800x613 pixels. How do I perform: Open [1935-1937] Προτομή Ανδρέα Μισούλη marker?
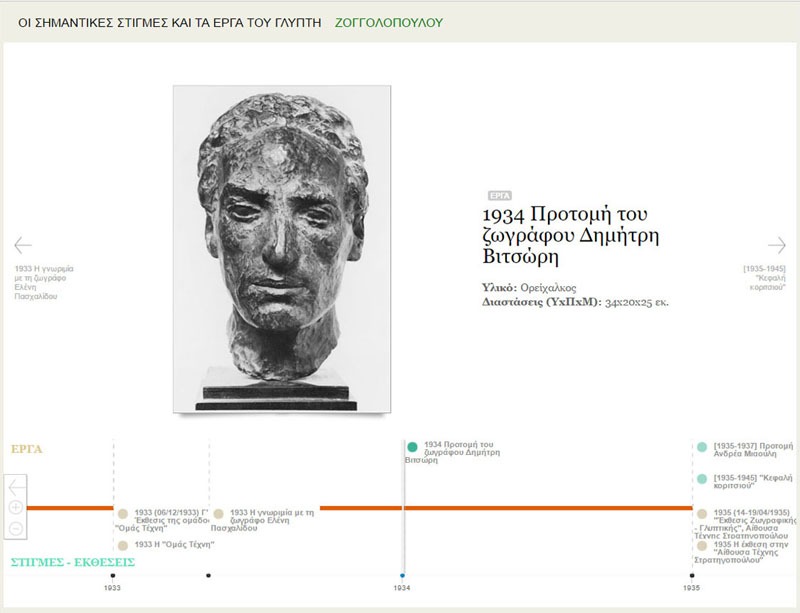point(702,447)
